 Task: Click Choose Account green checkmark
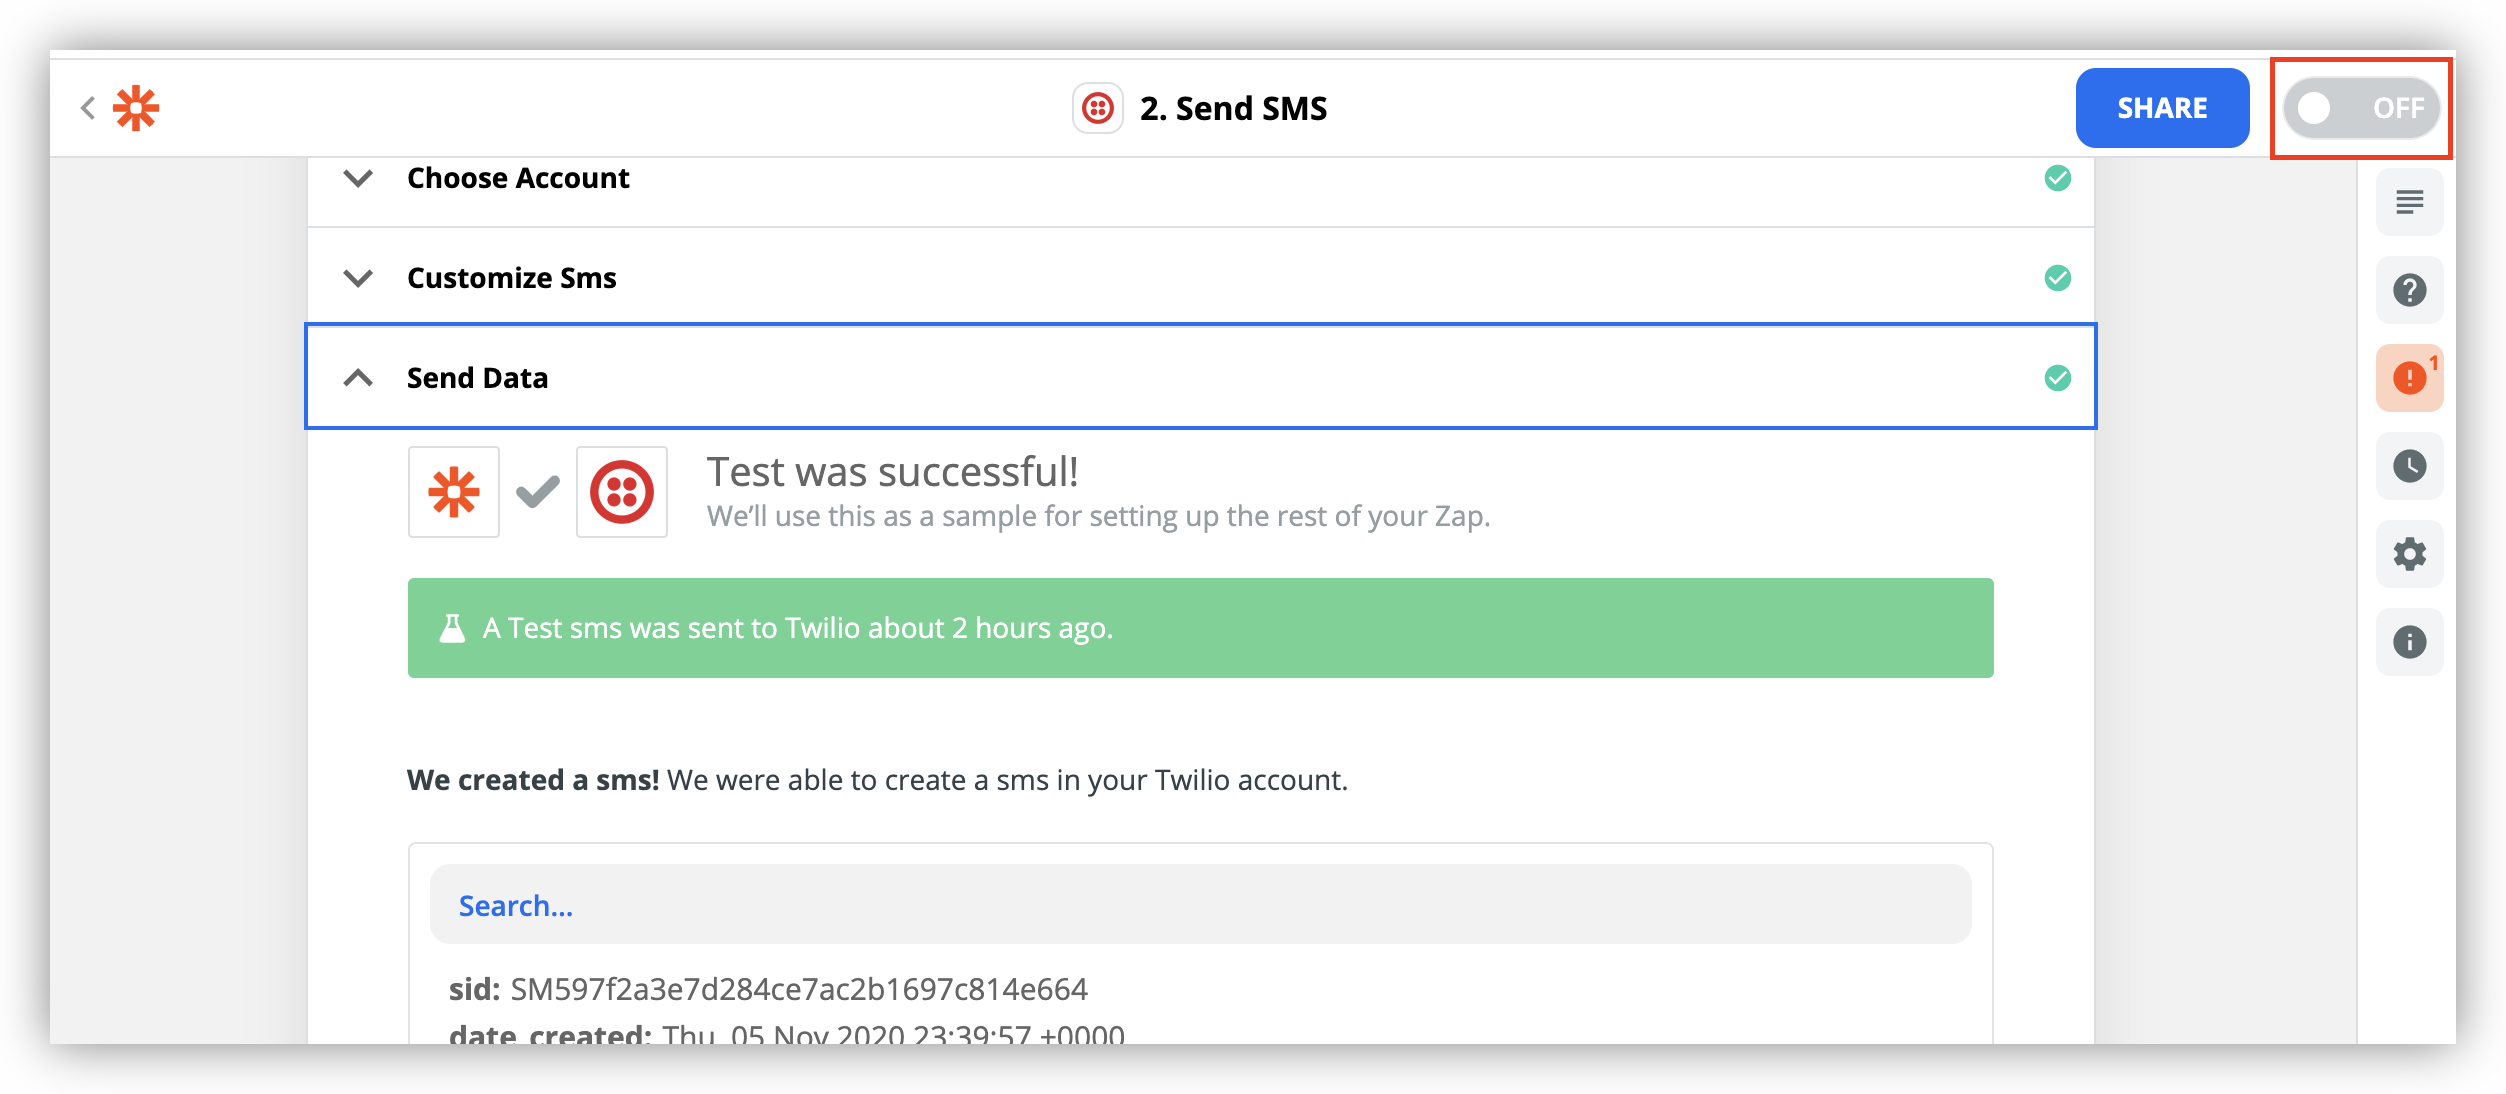[2057, 179]
